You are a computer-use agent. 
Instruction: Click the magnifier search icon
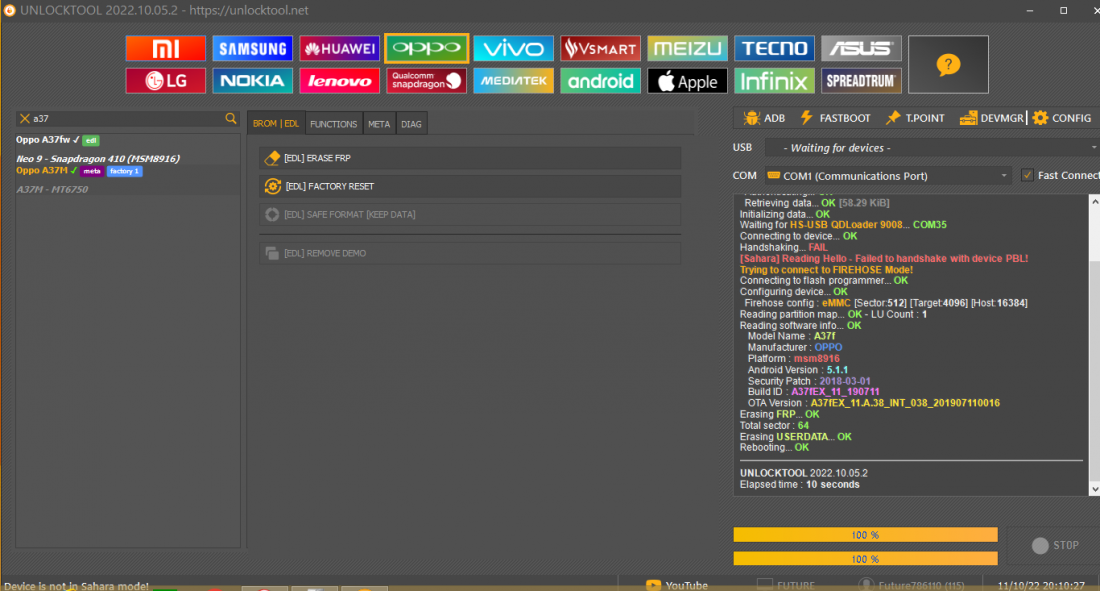pyautogui.click(x=231, y=119)
